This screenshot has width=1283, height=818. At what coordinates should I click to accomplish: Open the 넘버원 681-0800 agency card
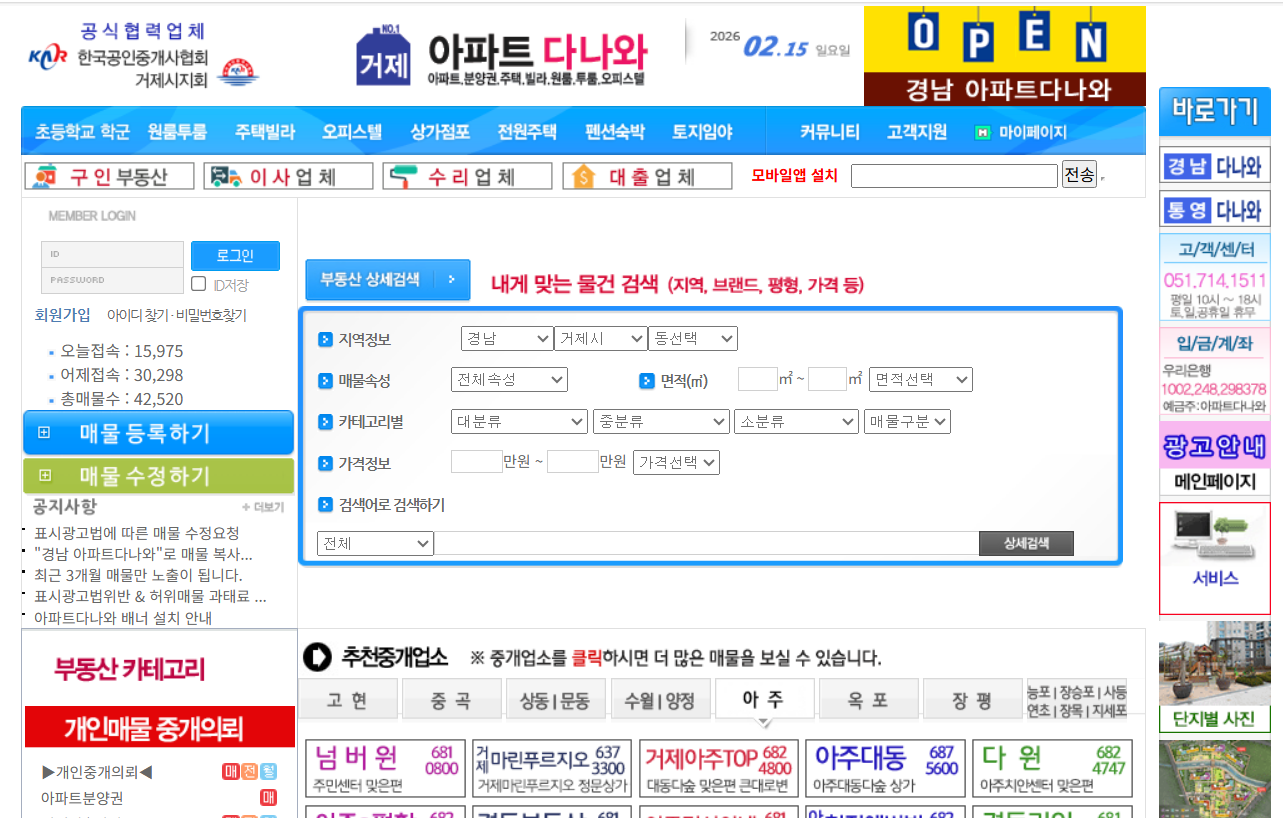(x=385, y=768)
